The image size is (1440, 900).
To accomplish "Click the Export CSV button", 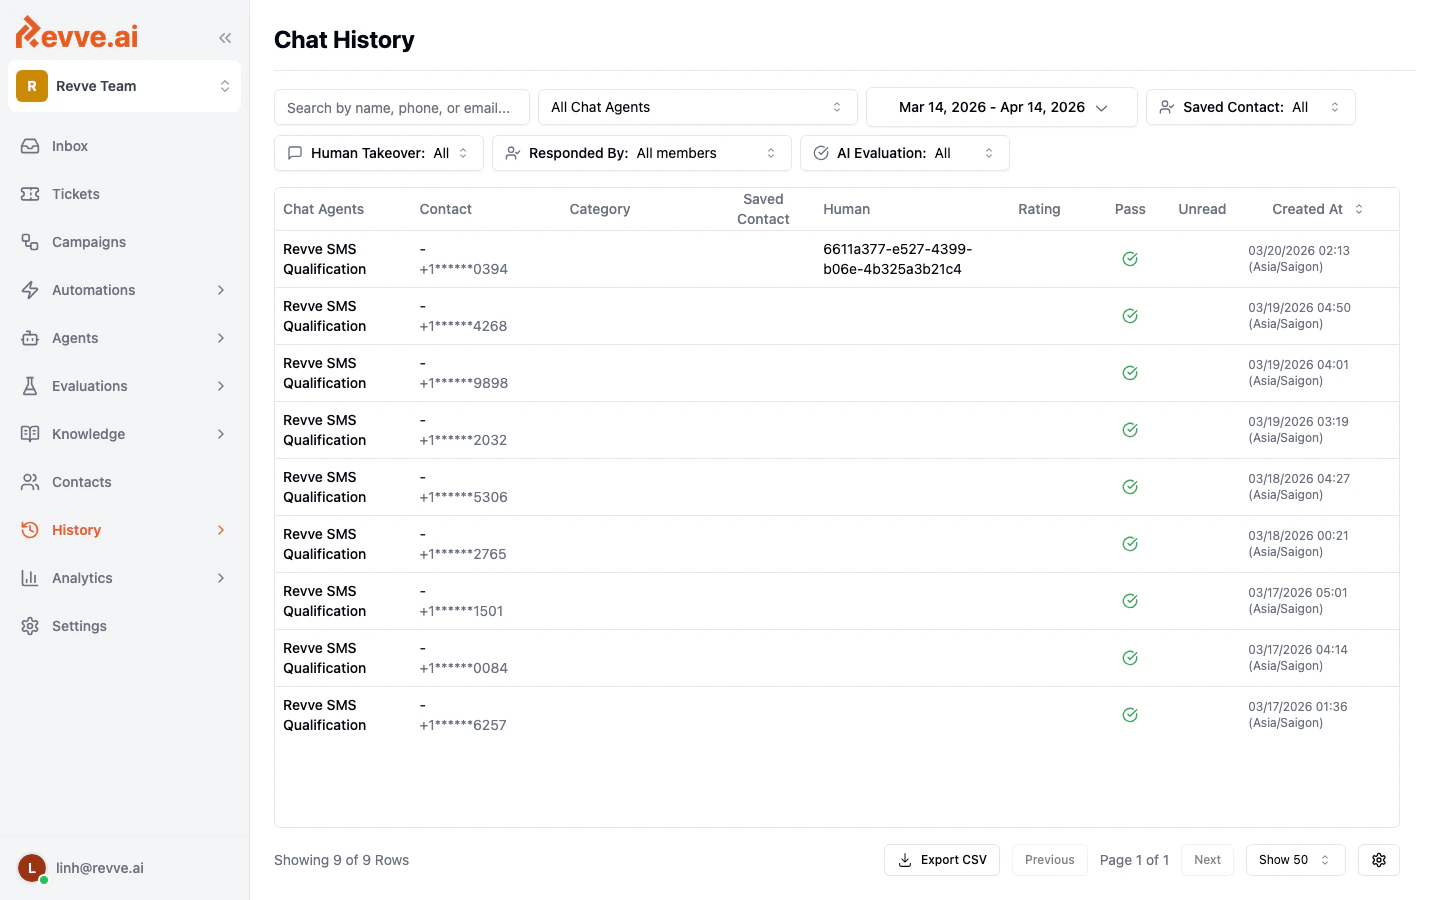I will pos(942,860).
